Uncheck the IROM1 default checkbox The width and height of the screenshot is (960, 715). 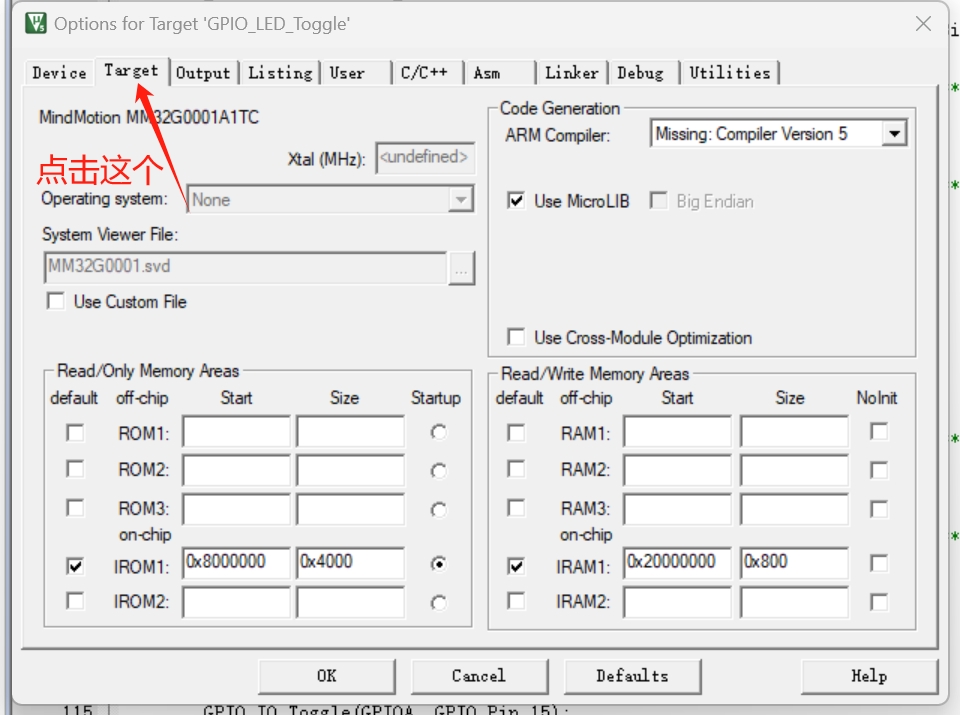[x=75, y=566]
